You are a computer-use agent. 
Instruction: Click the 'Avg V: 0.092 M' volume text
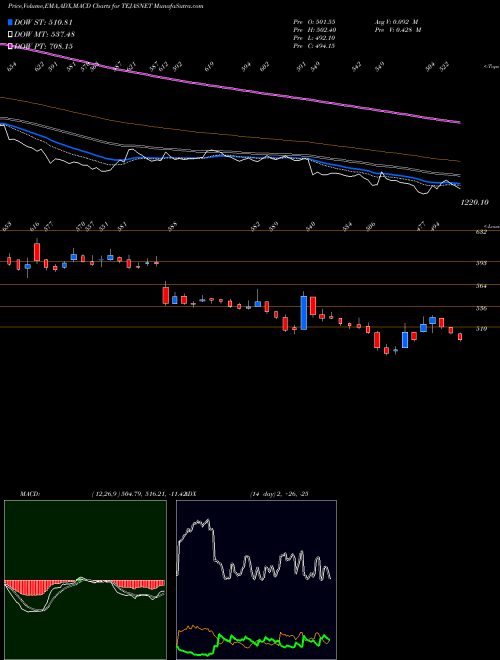[396, 21]
